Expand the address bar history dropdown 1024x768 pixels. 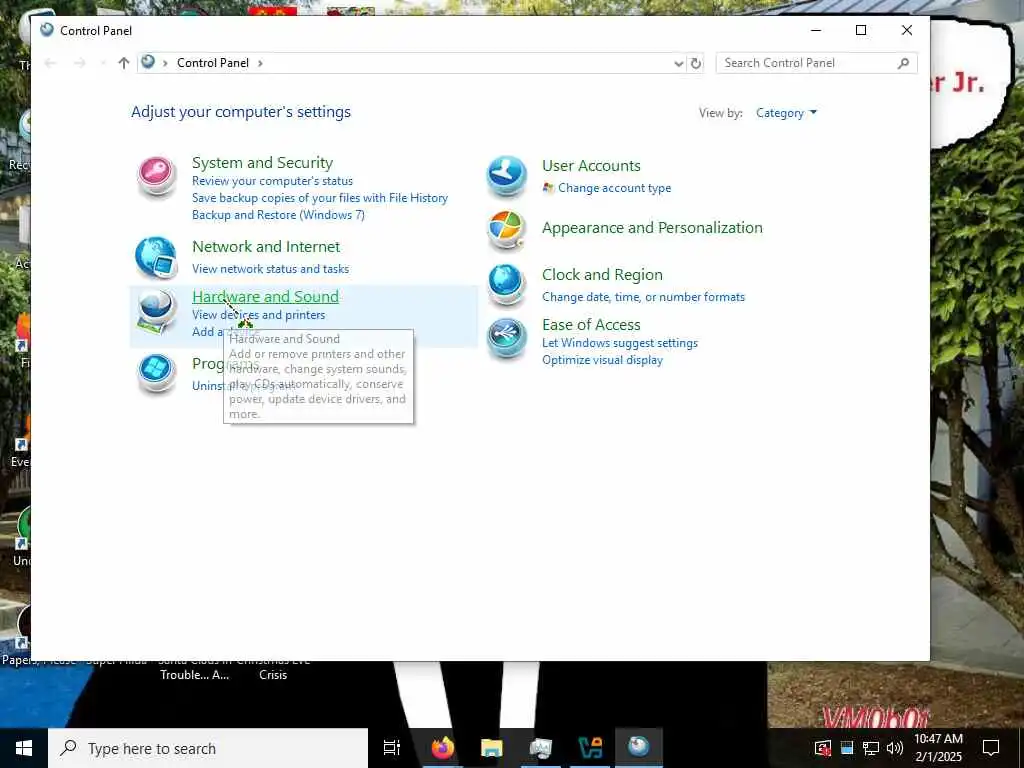(x=679, y=63)
